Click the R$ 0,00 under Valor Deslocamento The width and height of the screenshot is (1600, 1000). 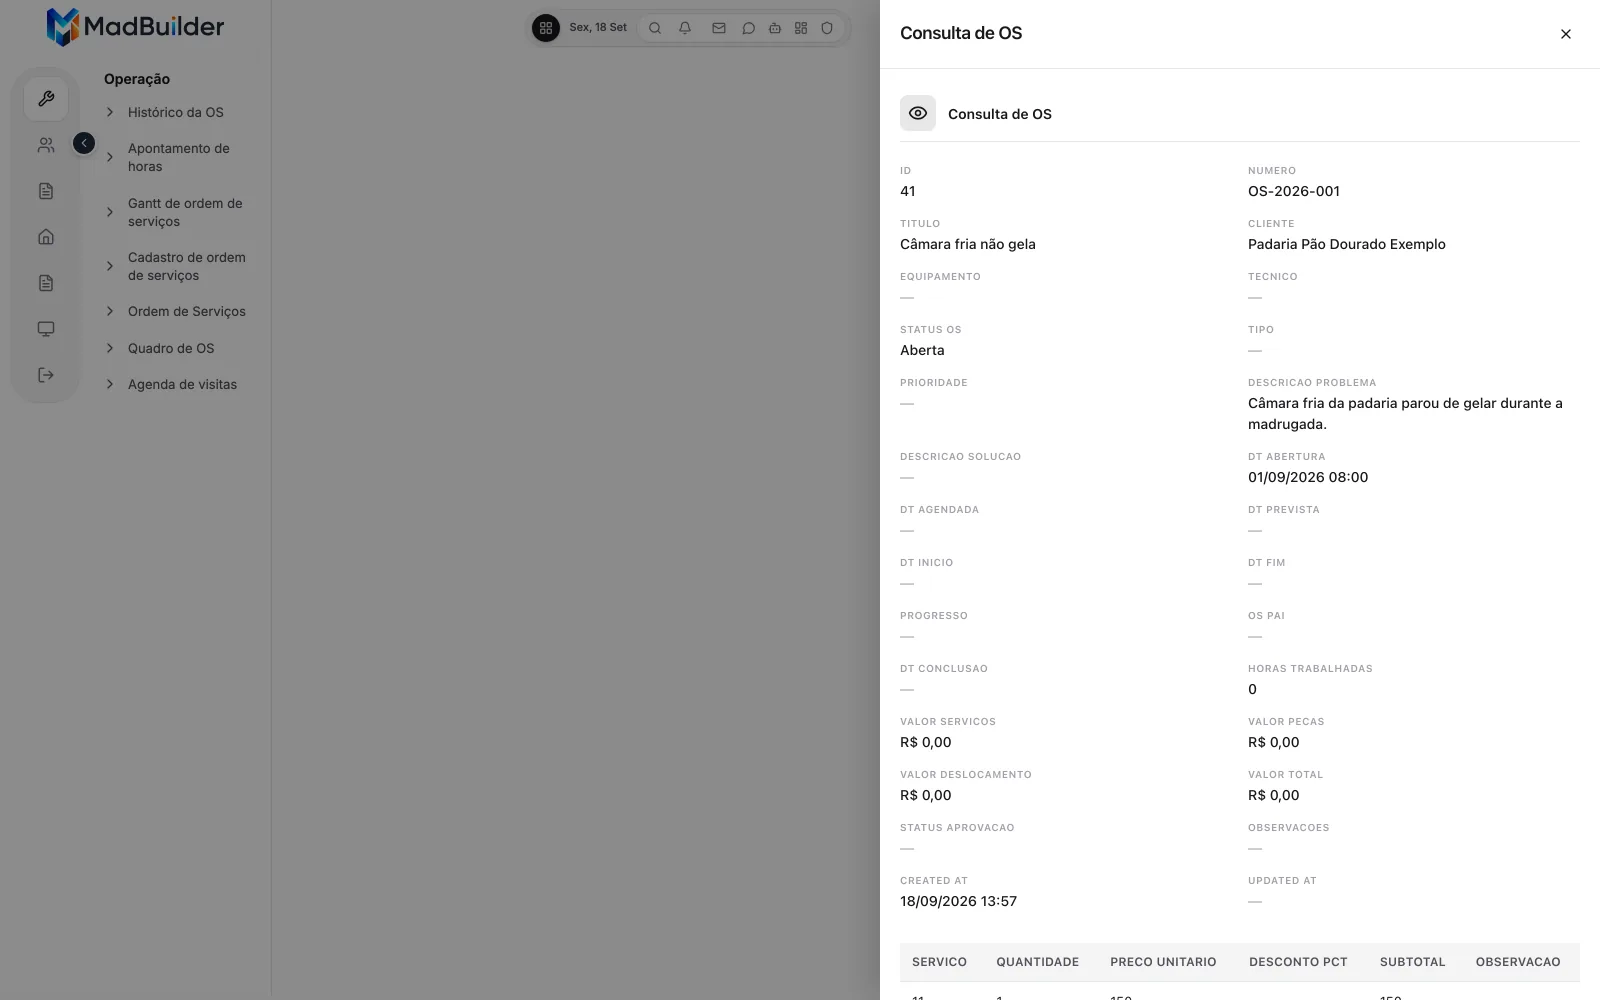pos(926,795)
